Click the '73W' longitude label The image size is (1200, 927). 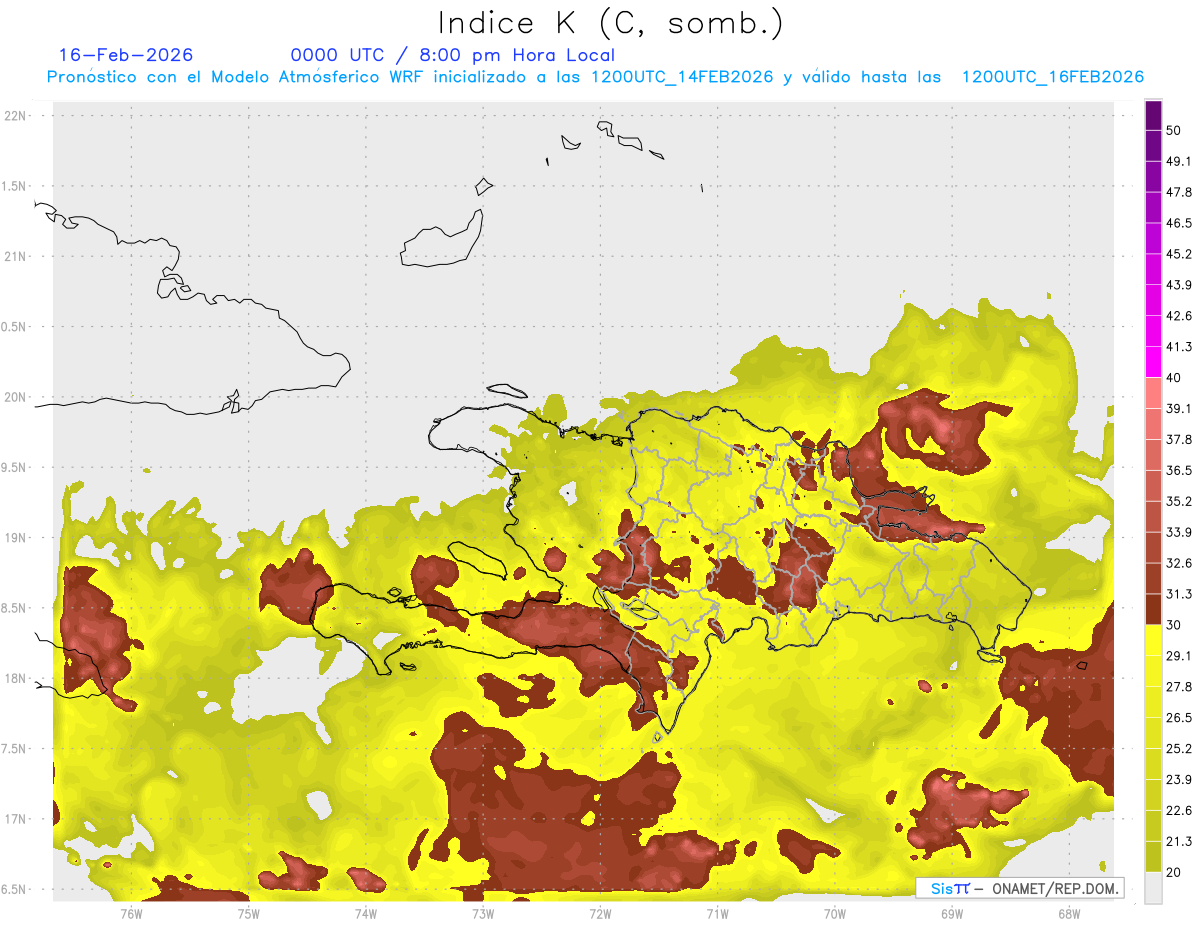tap(483, 913)
